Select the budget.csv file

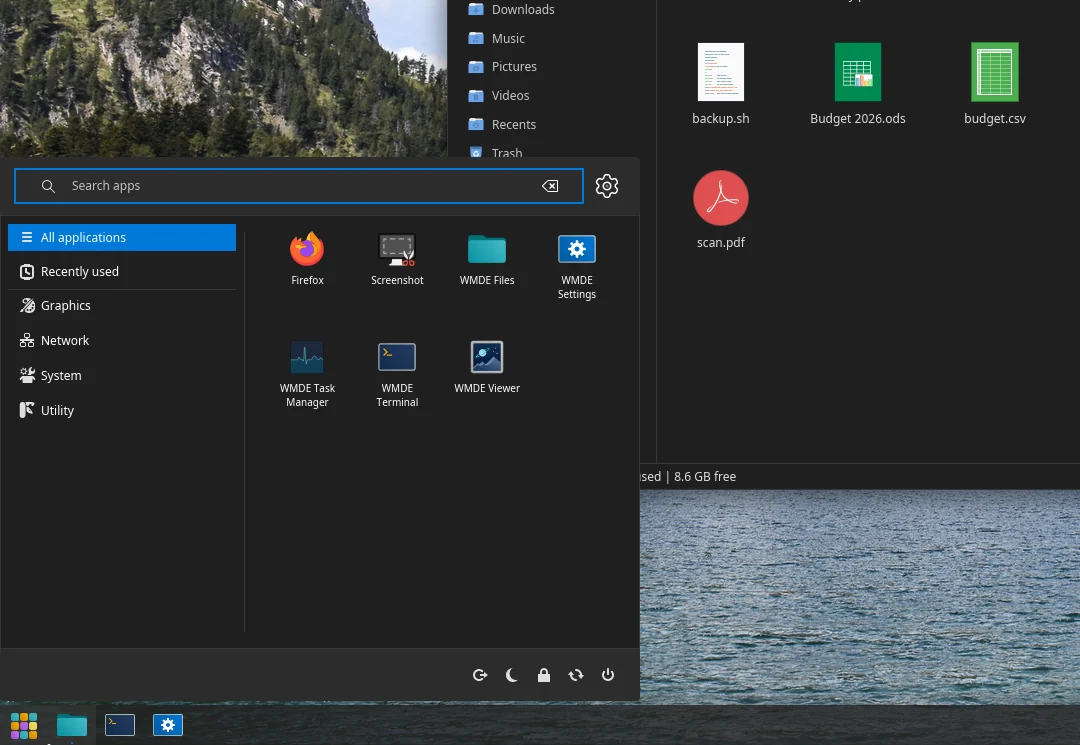coord(995,84)
